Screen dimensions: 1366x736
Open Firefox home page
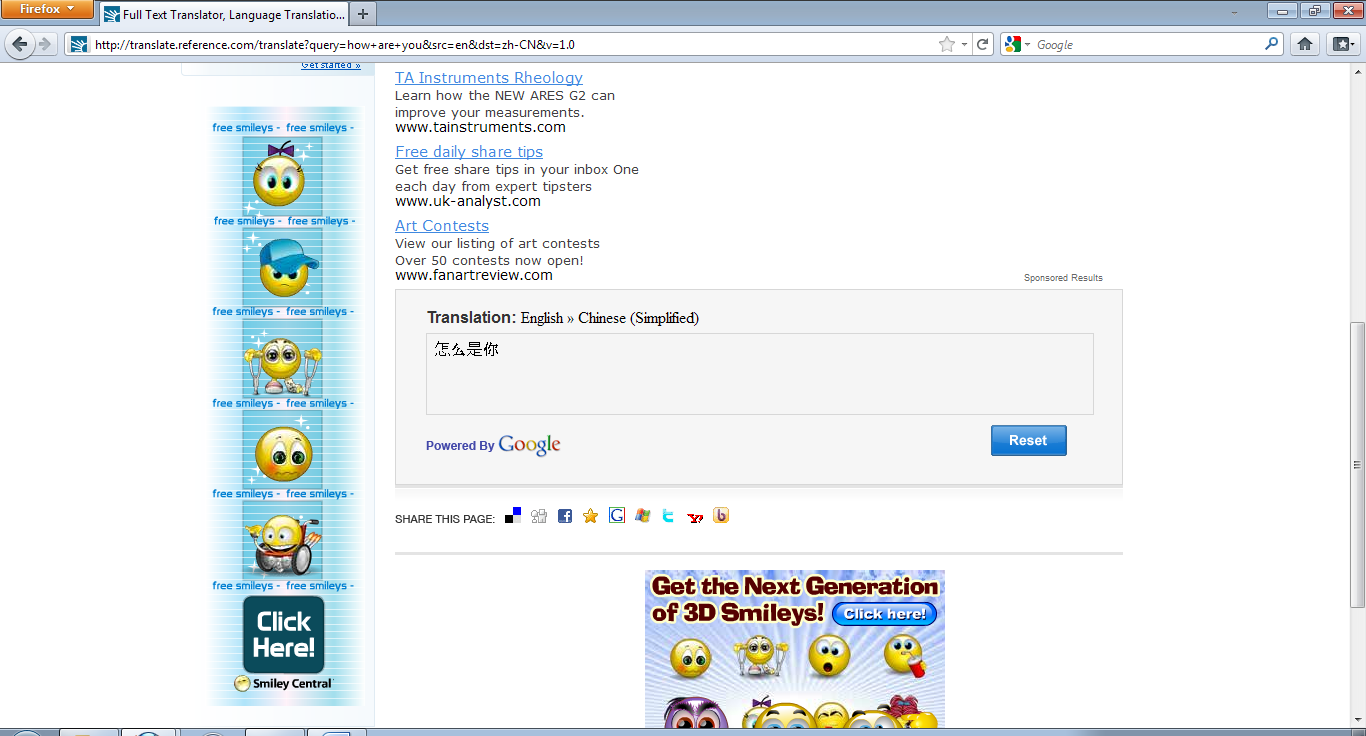point(1304,44)
